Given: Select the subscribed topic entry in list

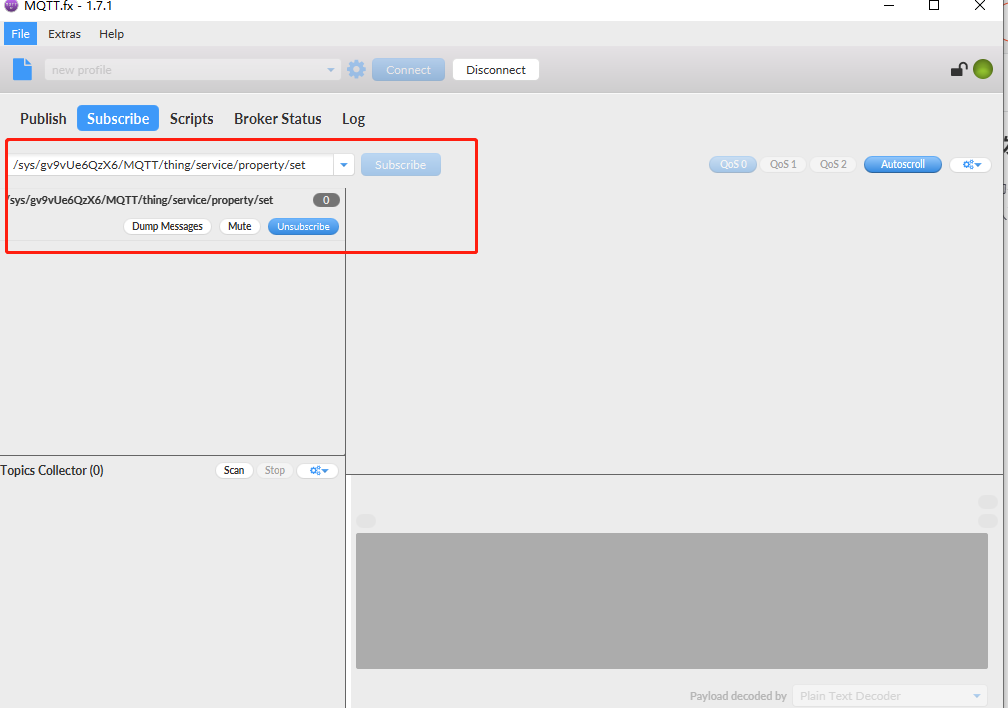Looking at the screenshot, I should coord(172,215).
